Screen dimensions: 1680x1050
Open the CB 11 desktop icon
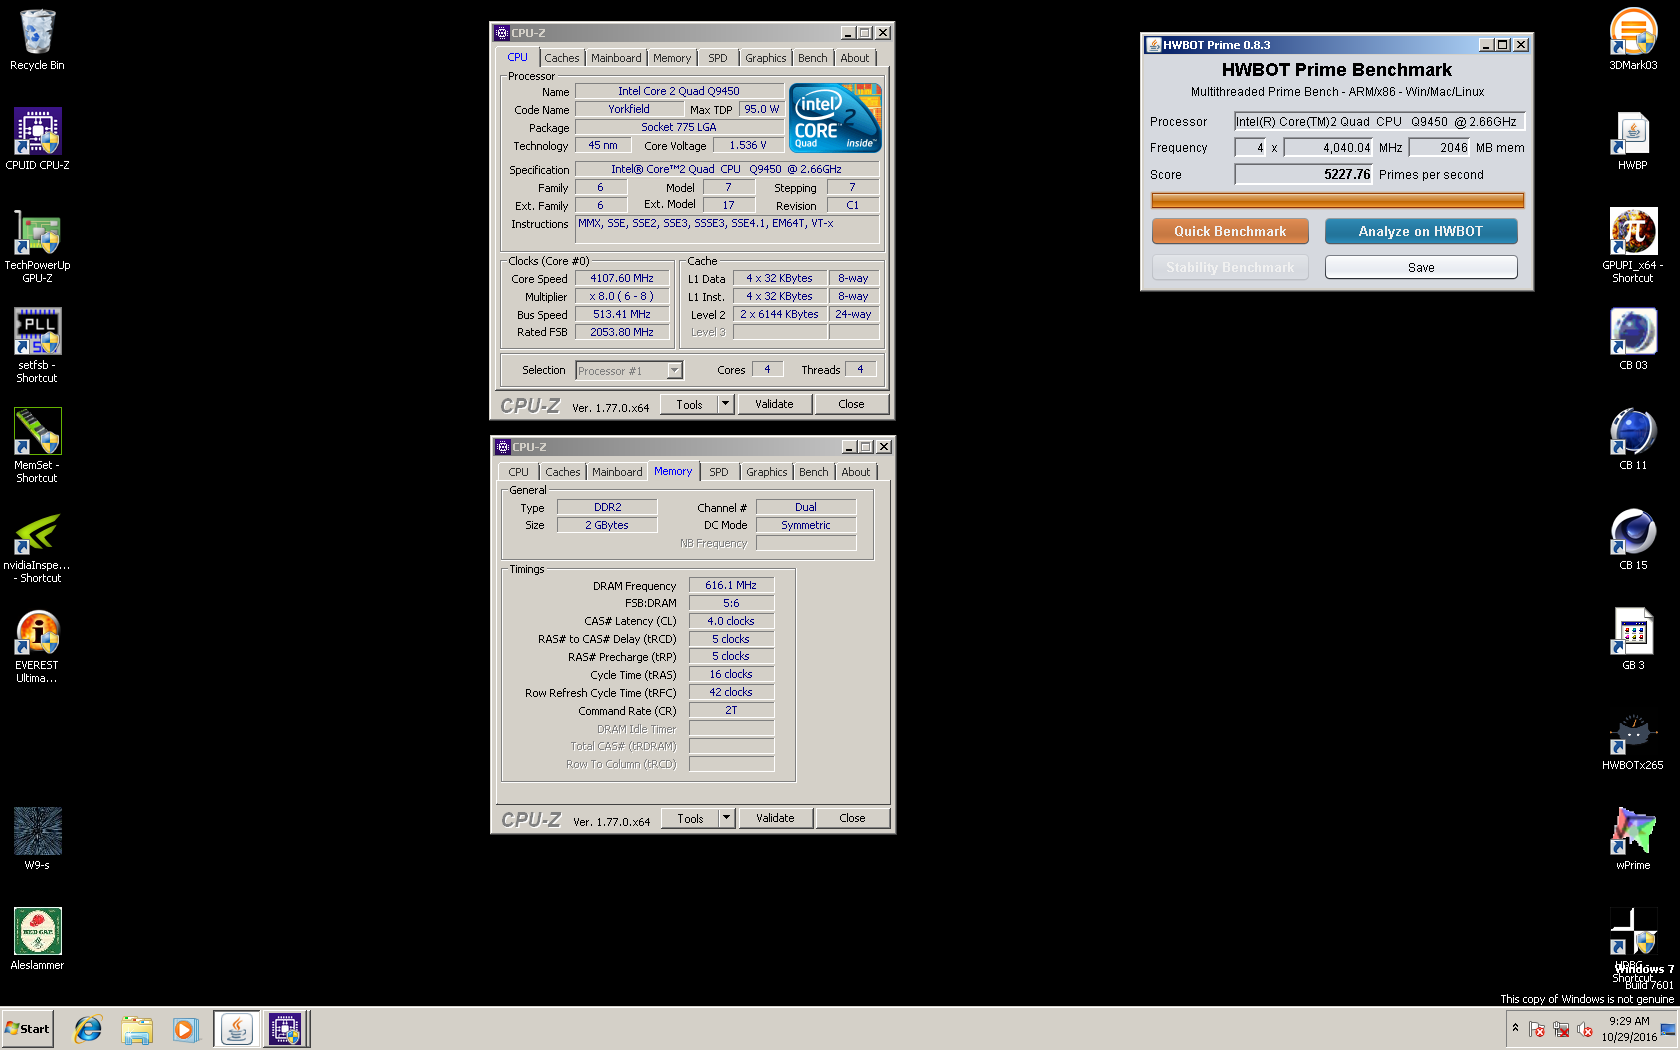click(x=1633, y=440)
